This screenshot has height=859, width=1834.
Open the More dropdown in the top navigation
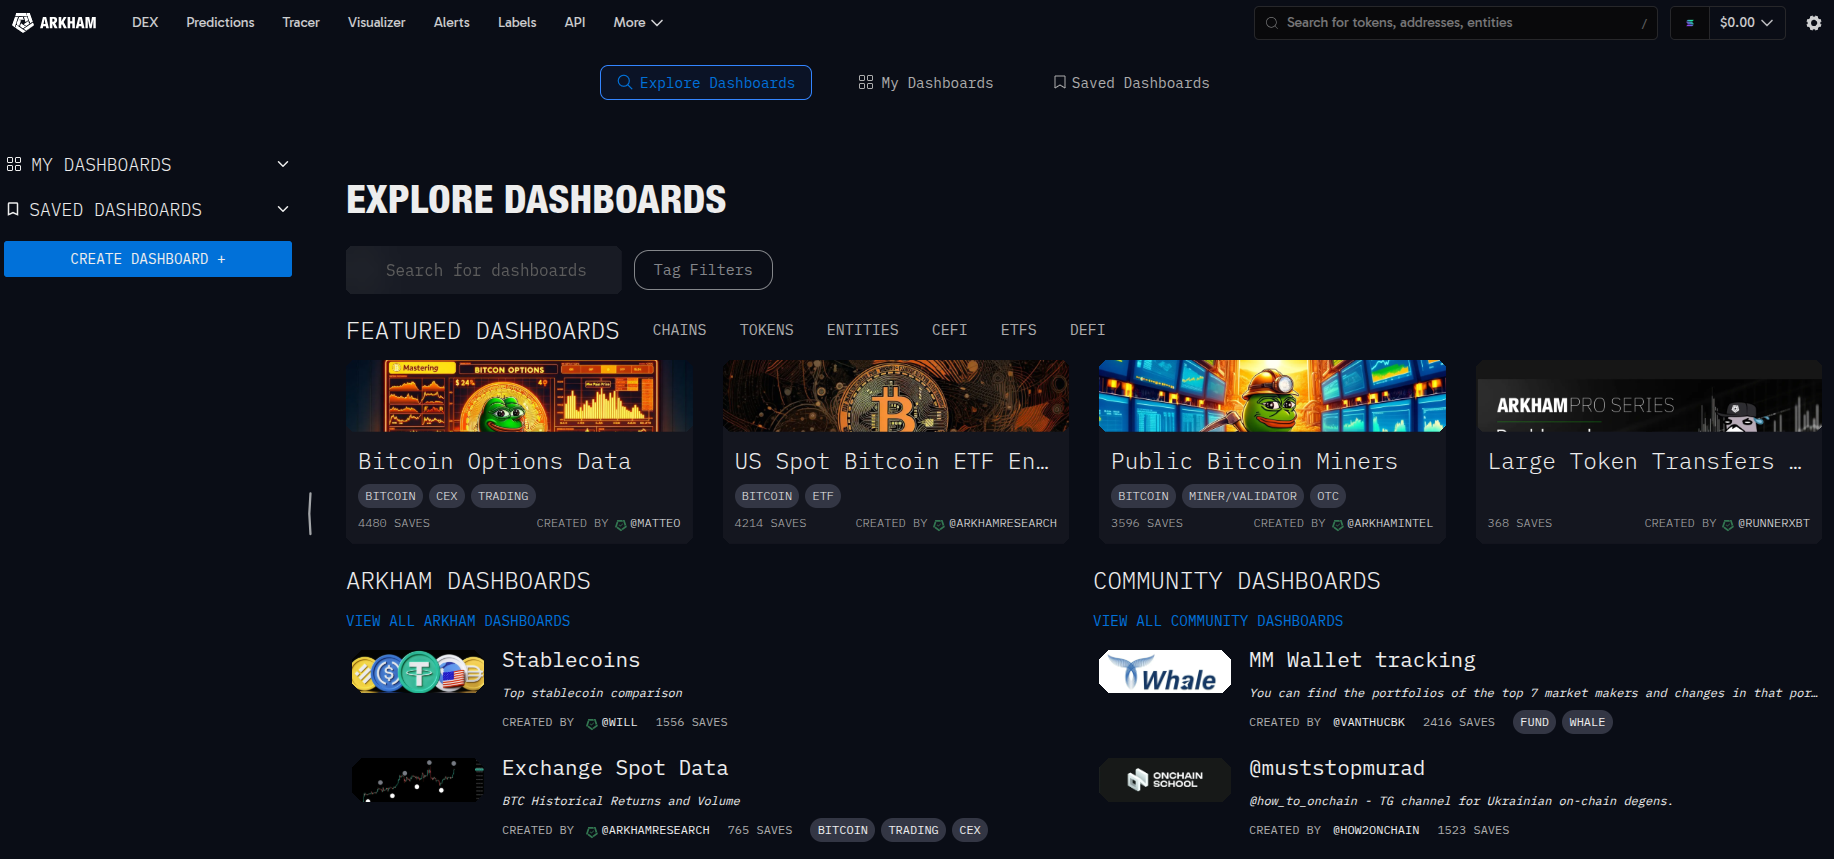638,22
